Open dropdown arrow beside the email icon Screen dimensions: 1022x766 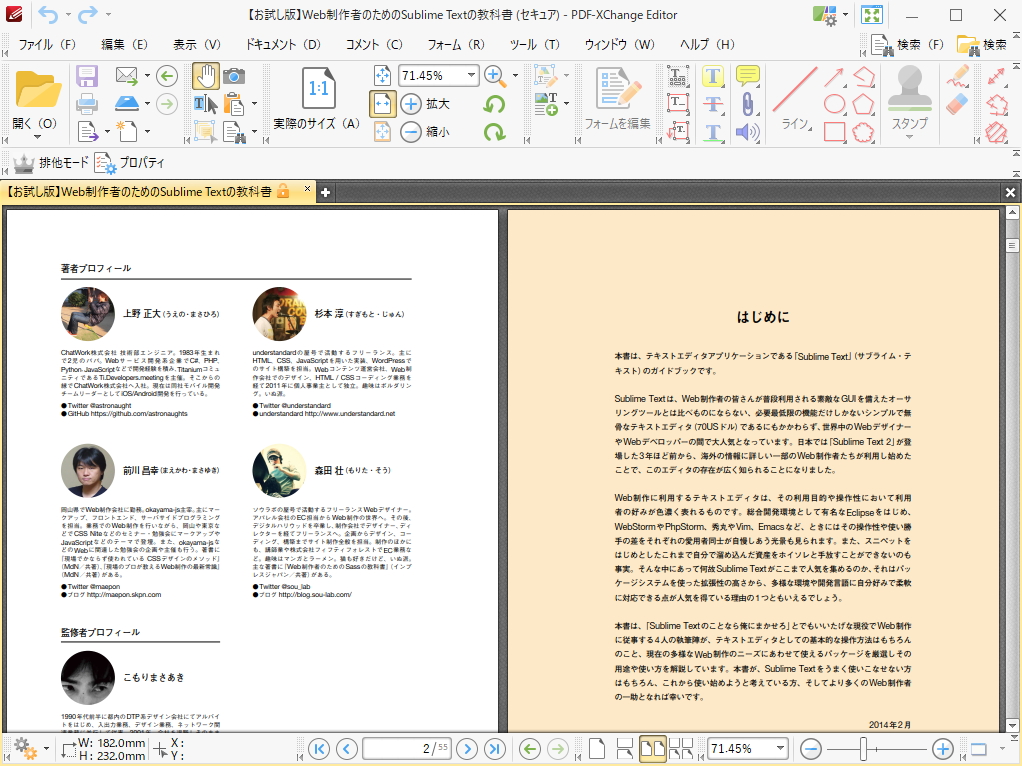(x=147, y=76)
